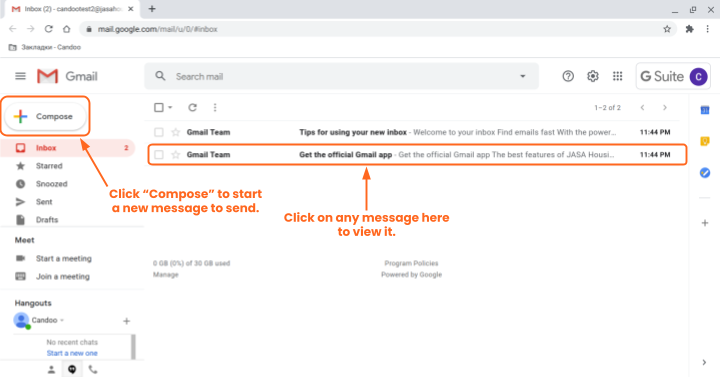
Task: Select the 'Get the official Gmail app' checkbox
Action: (159, 155)
